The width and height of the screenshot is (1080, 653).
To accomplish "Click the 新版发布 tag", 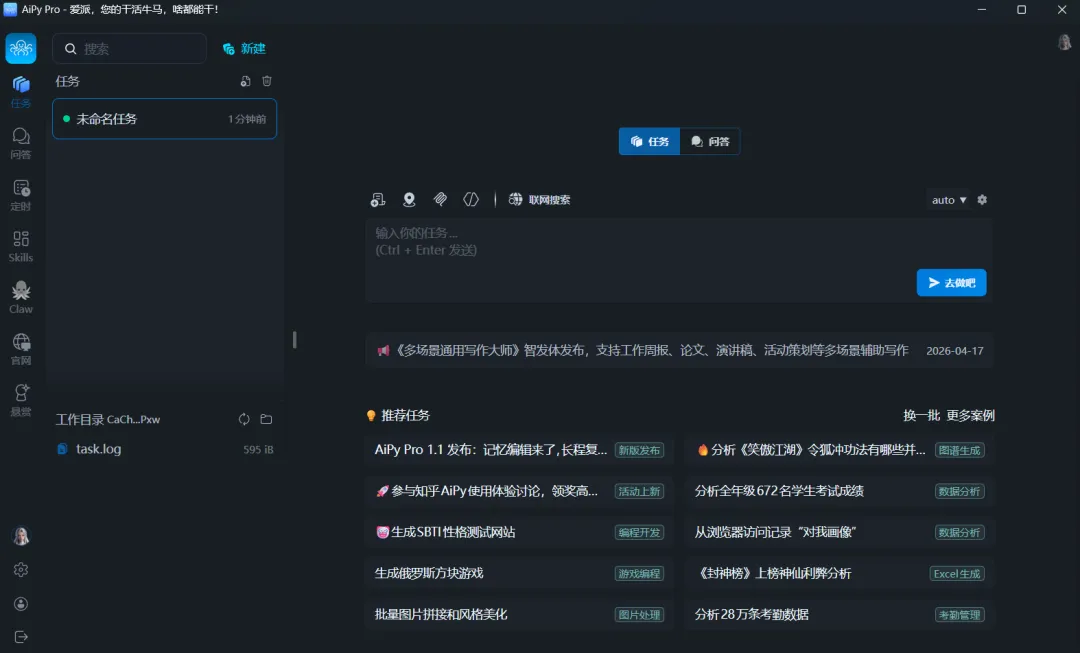I will [639, 450].
